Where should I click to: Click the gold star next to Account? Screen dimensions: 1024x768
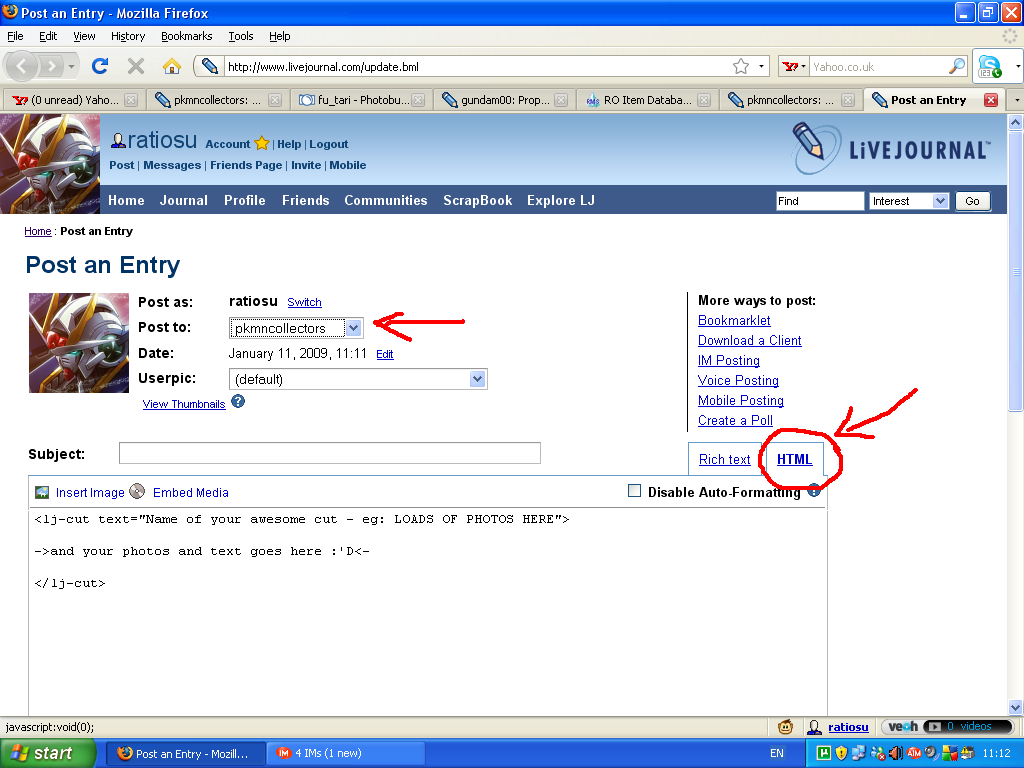pos(262,143)
